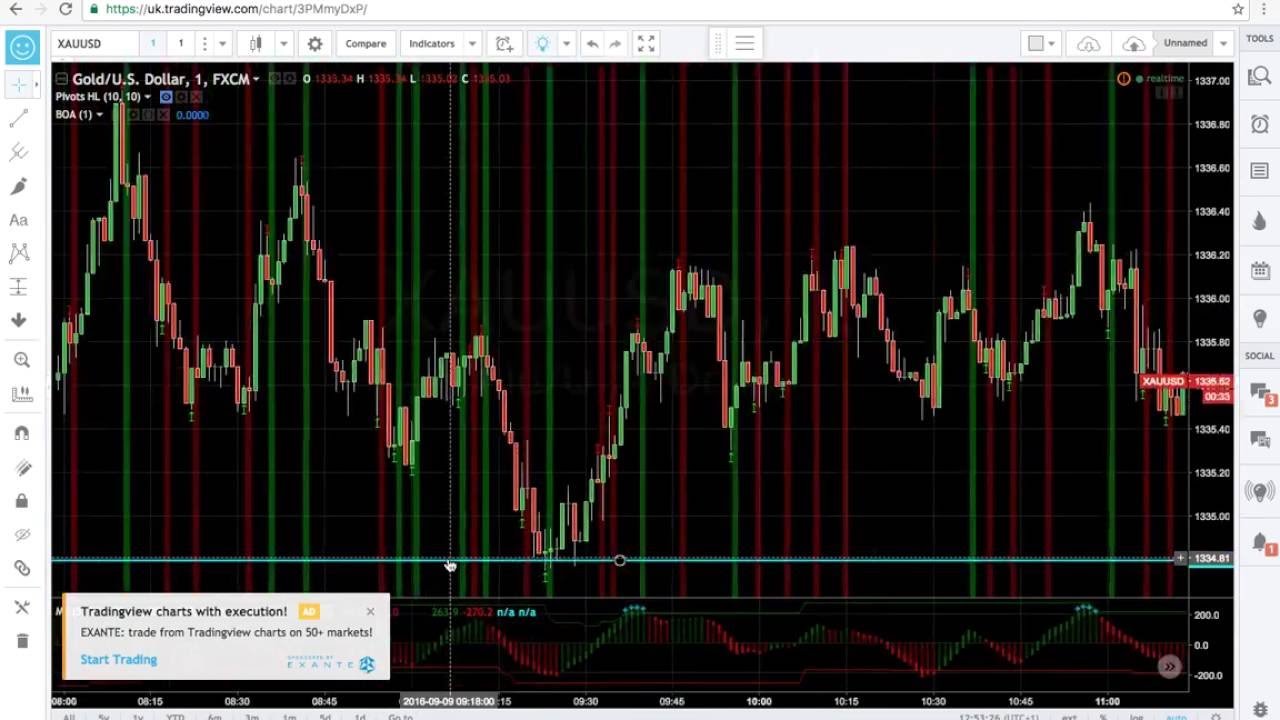This screenshot has height=720, width=1280.
Task: Click the trash remove drawings icon
Action: [x=22, y=641]
